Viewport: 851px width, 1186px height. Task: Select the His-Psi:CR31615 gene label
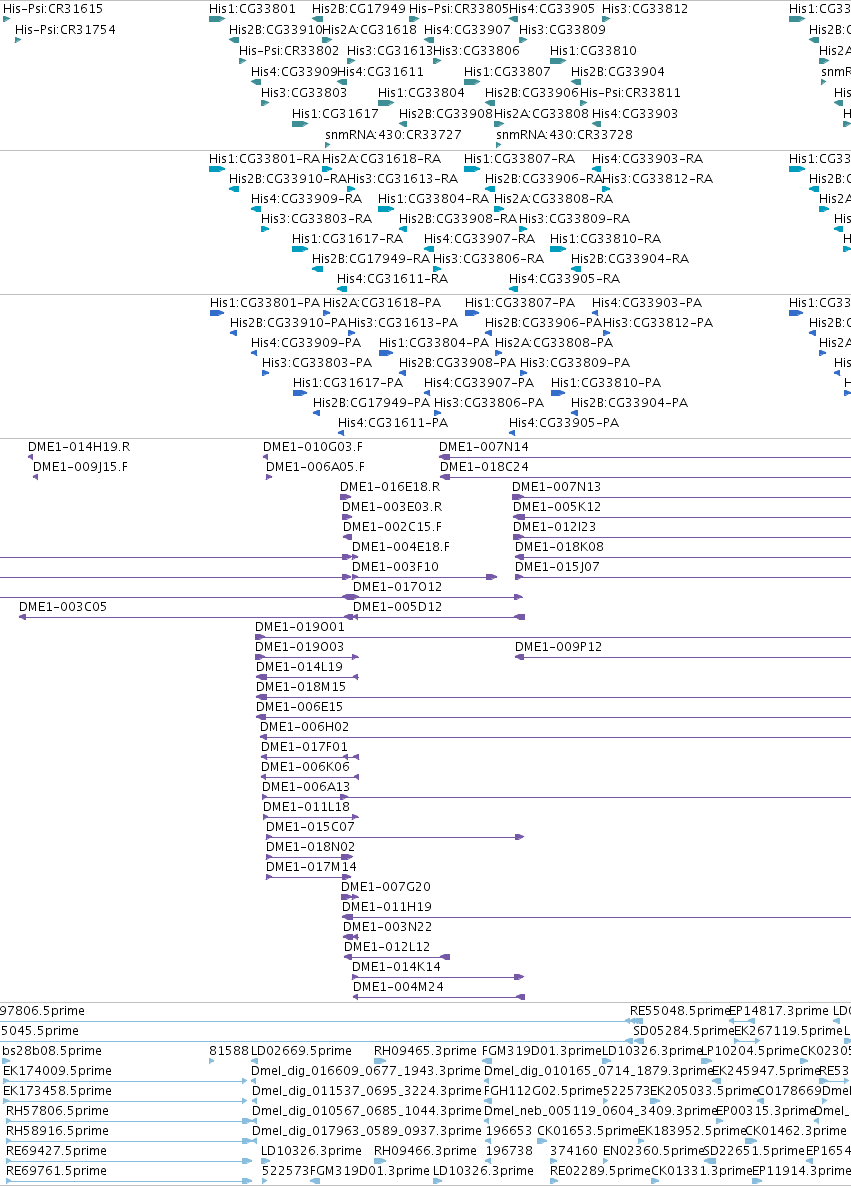pos(53,9)
